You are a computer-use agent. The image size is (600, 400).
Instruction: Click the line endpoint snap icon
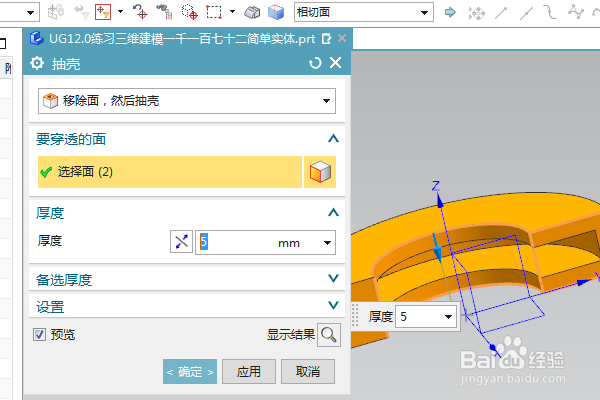pyautogui.click(x=501, y=13)
